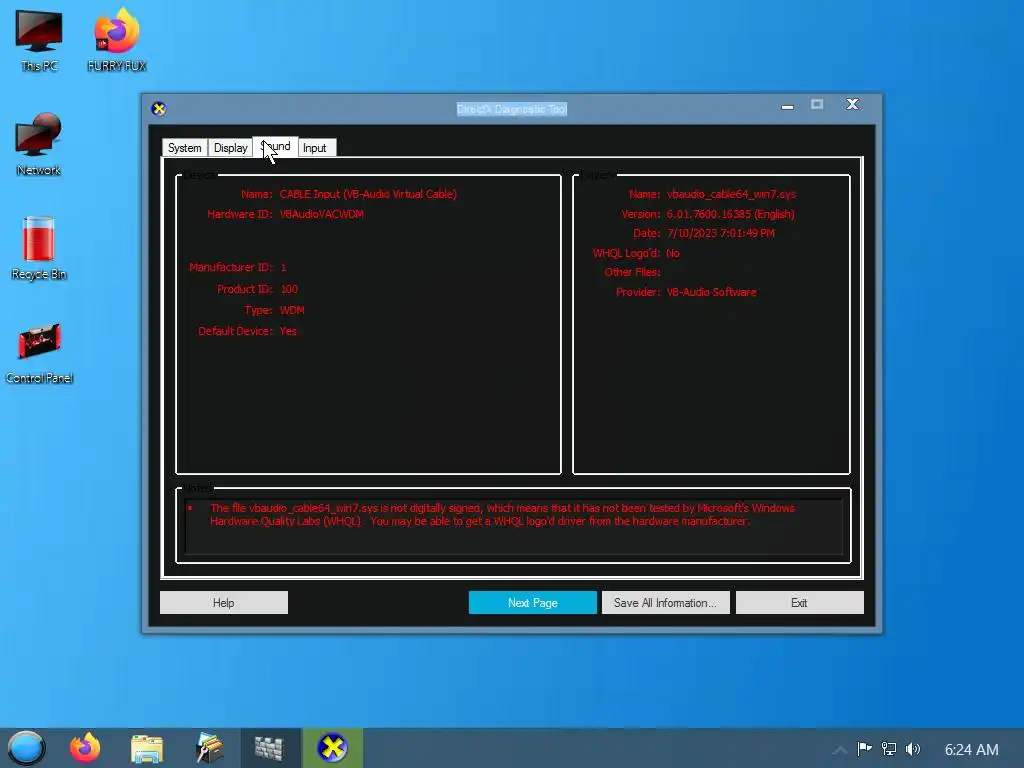Click driver name vbaudio_cable64_win7.sys
The width and height of the screenshot is (1024, 768).
click(x=731, y=194)
